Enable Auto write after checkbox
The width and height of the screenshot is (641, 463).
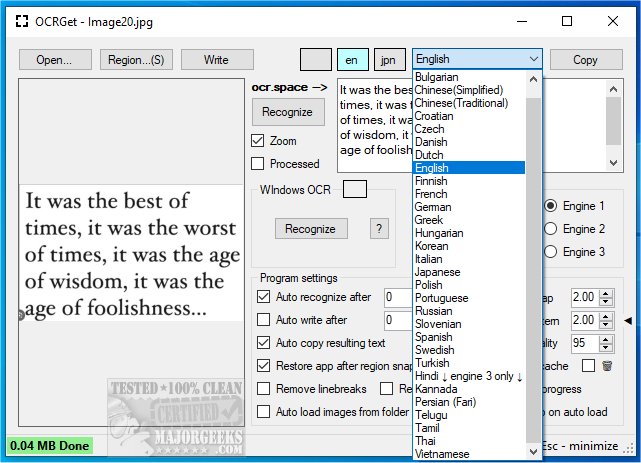click(x=264, y=320)
